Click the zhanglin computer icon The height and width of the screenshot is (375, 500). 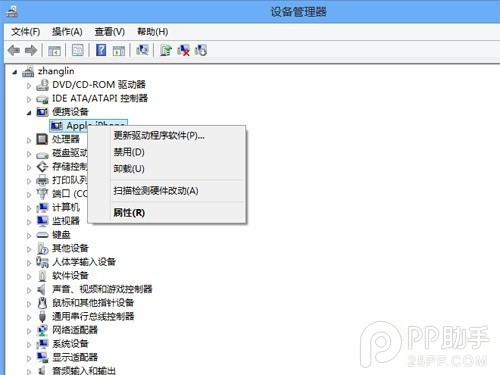tap(28, 71)
